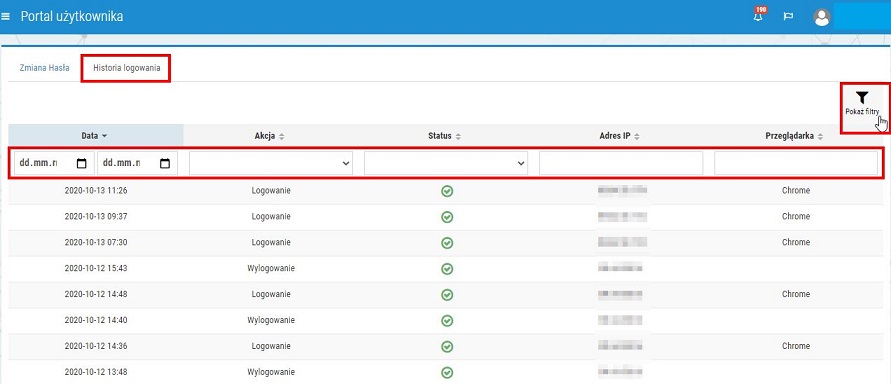Select the 2020-10-13 11:26 date cell
The width and height of the screenshot is (891, 384).
pos(96,191)
